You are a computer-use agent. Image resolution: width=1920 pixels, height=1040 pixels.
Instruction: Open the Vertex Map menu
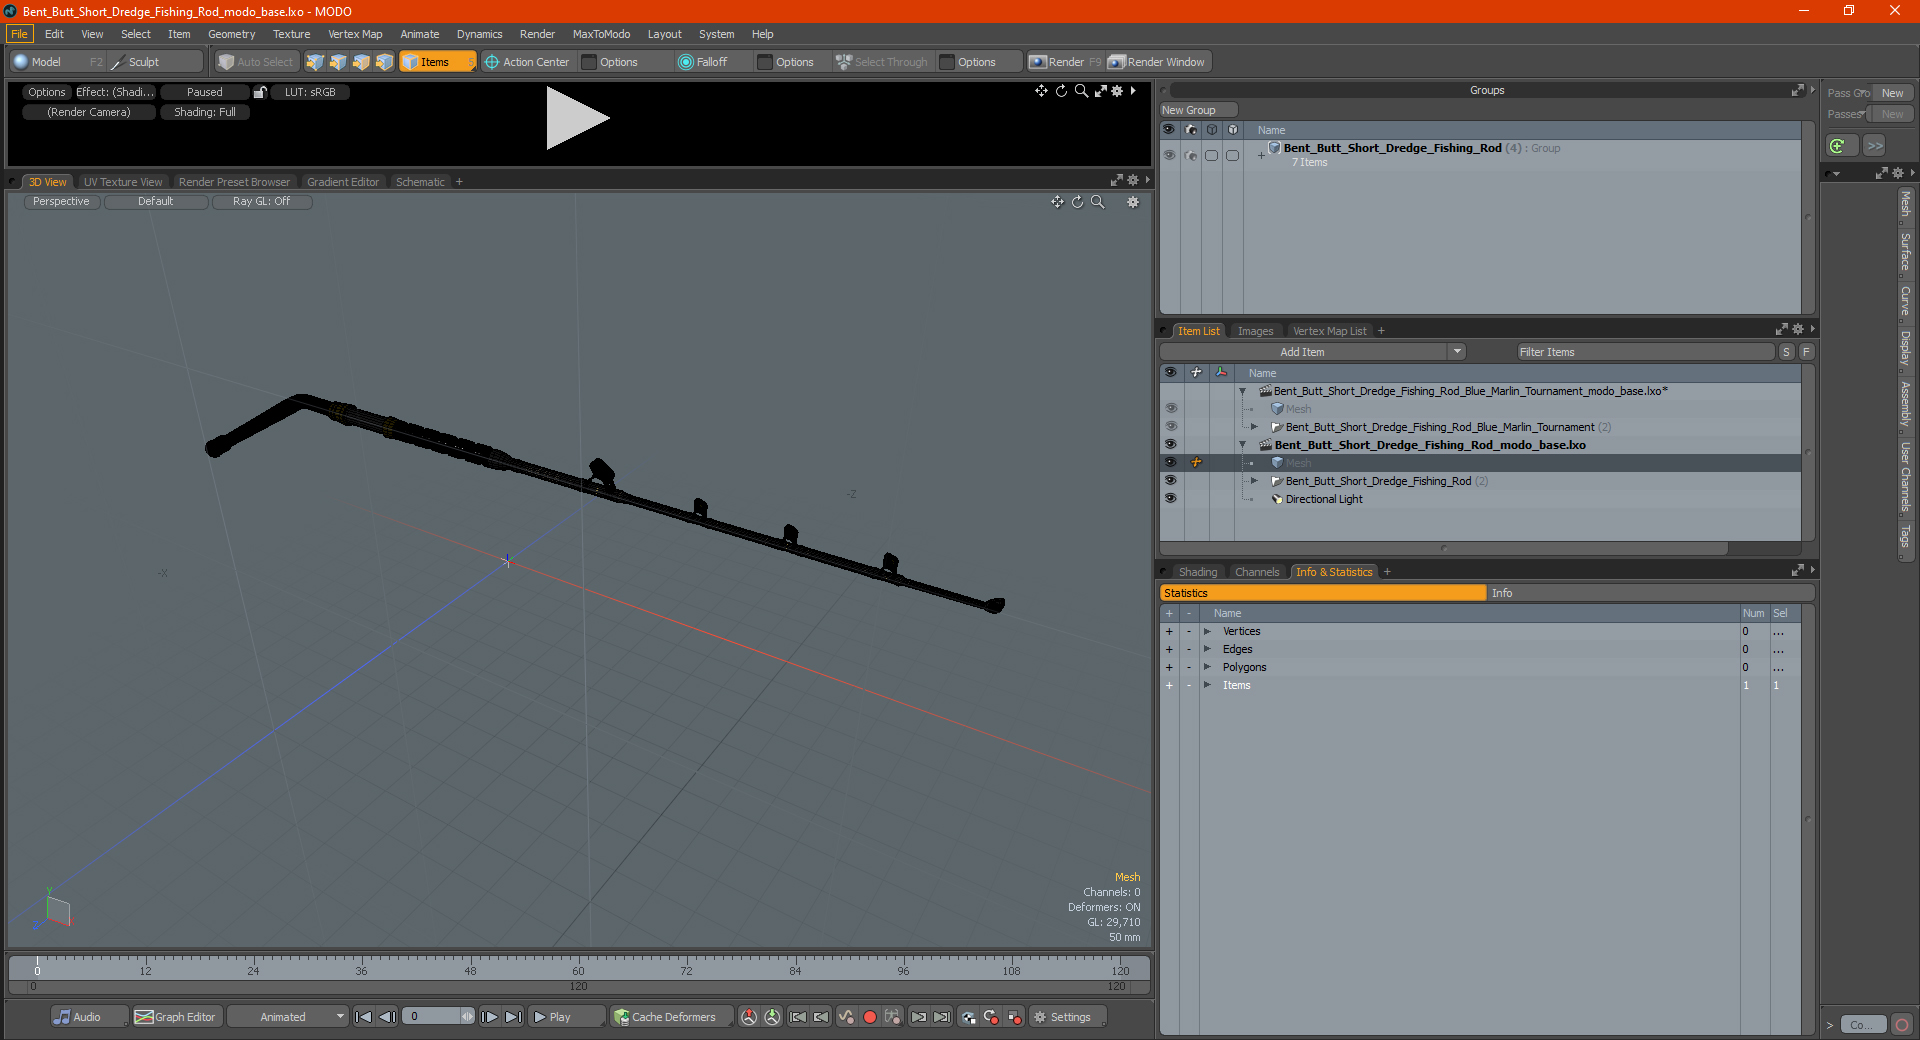[355, 34]
